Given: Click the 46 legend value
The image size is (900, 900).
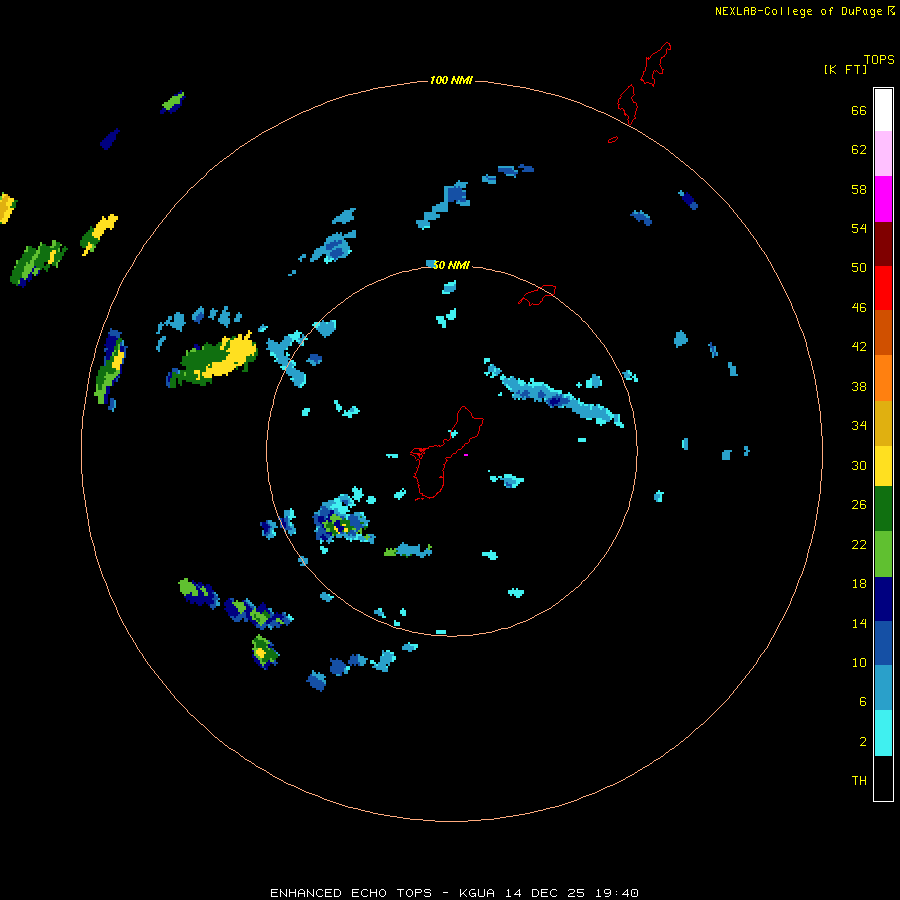Looking at the screenshot, I should pyautogui.click(x=859, y=308).
